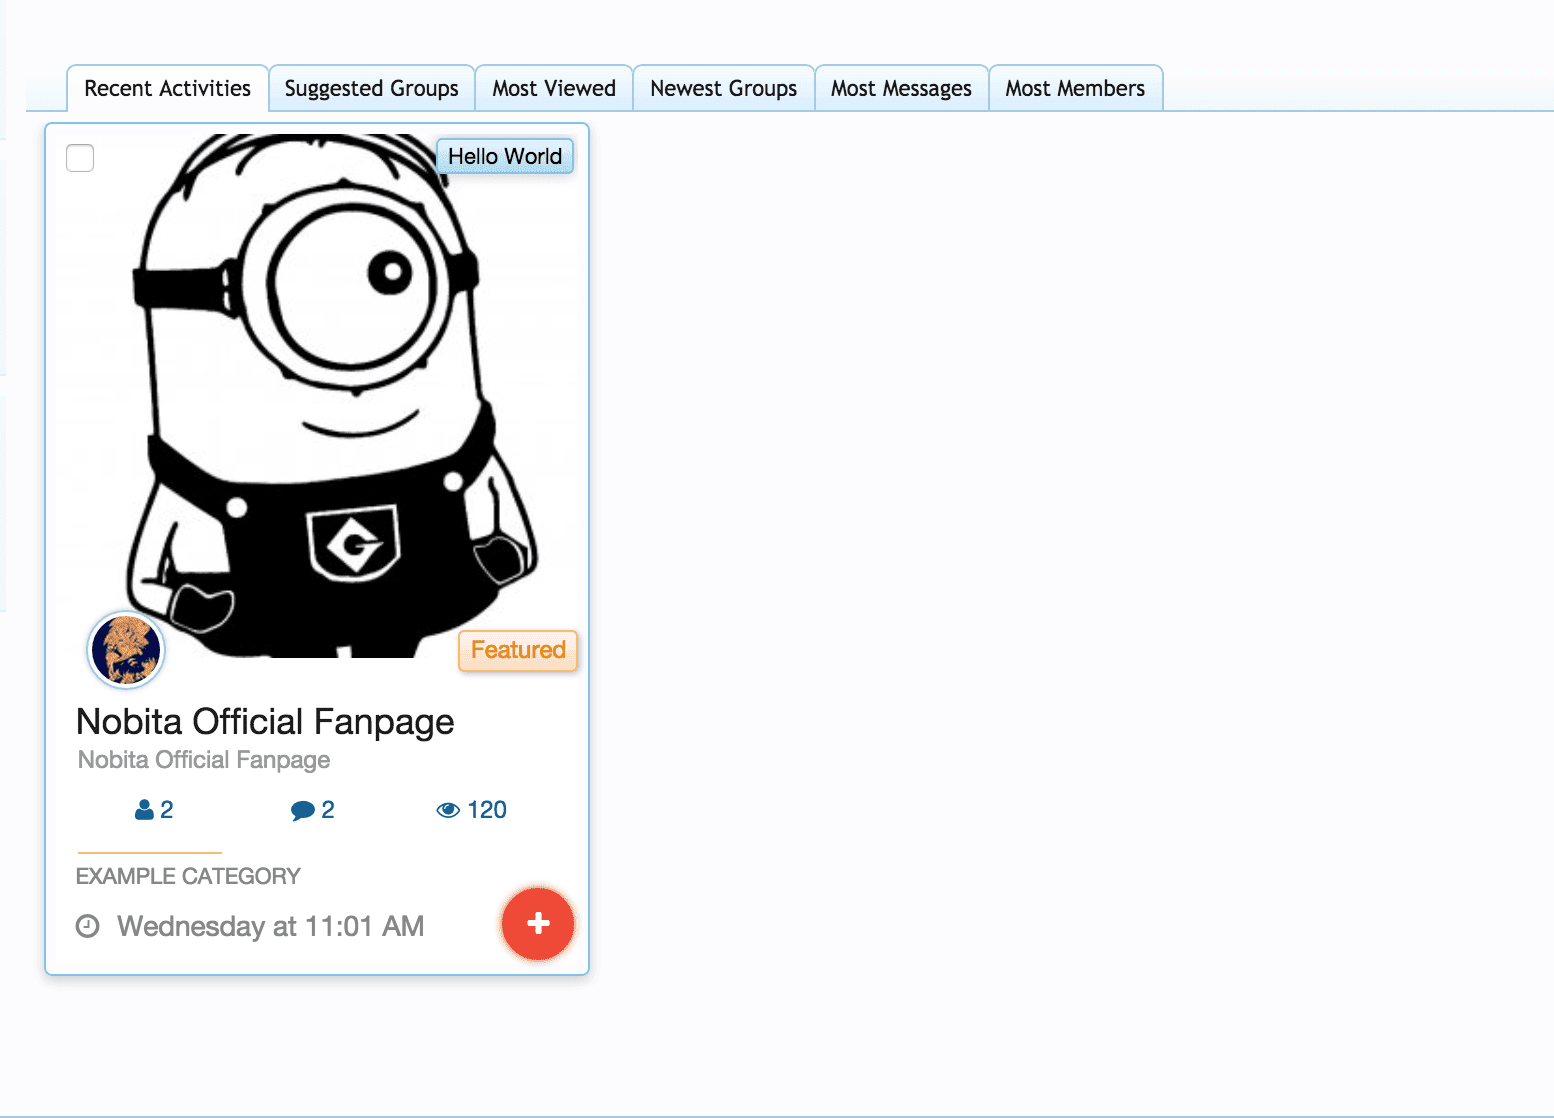Switch to Suggested Groups tab
Image resolution: width=1554 pixels, height=1118 pixels.
click(x=371, y=88)
